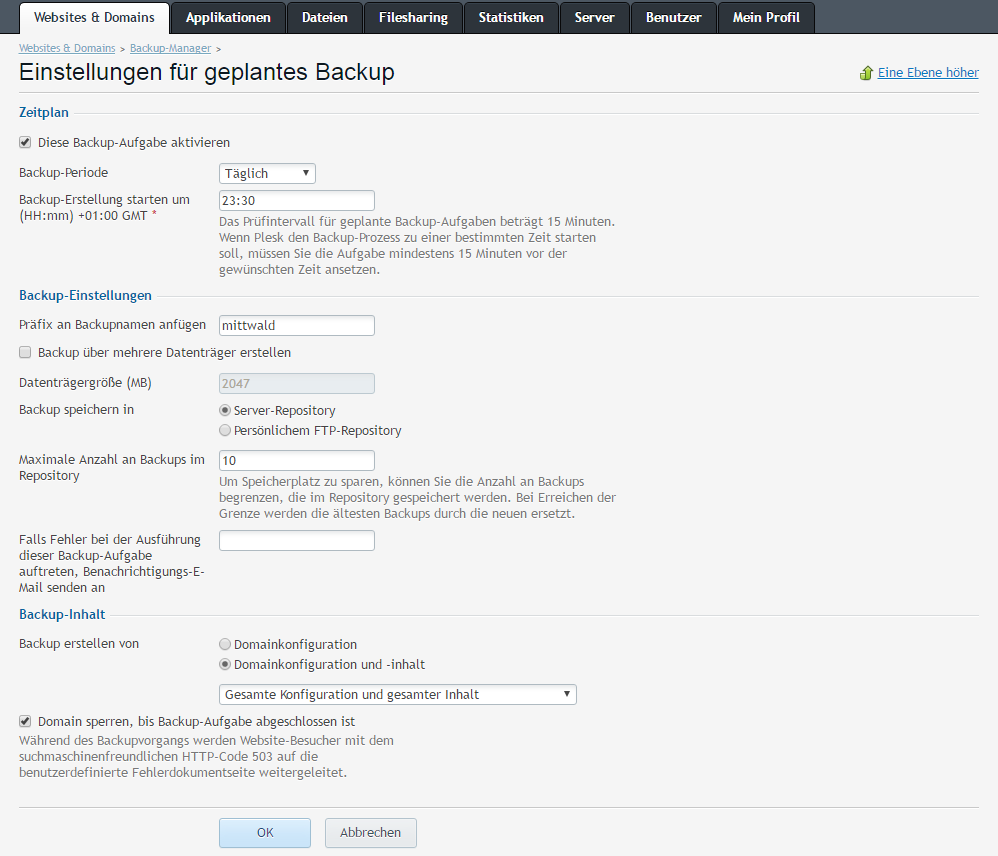The width and height of the screenshot is (998, 856).
Task: Click the Präfix an Backupnamen anfügen label
Action: coord(112,325)
